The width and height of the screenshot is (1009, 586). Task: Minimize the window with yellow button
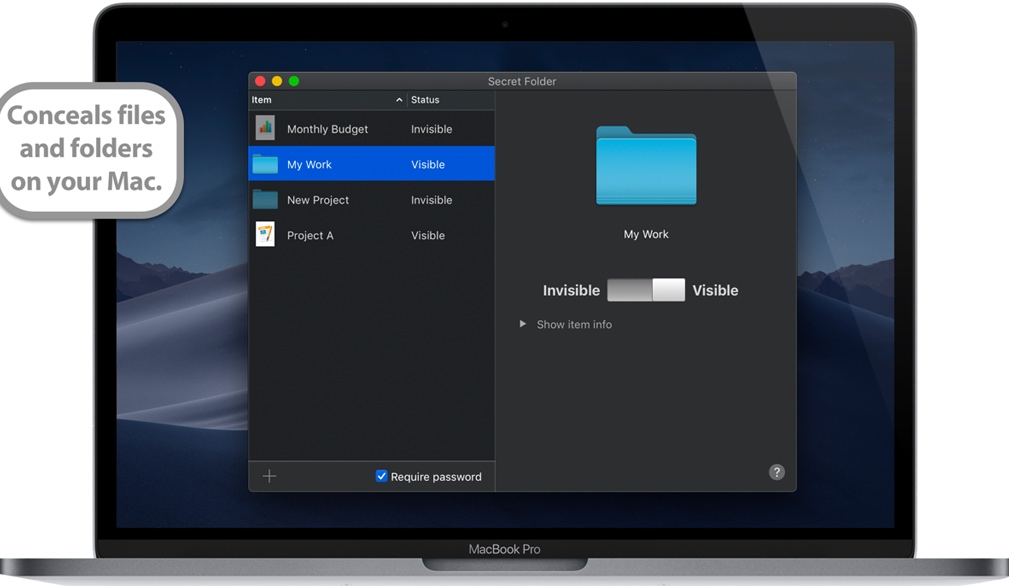point(277,81)
